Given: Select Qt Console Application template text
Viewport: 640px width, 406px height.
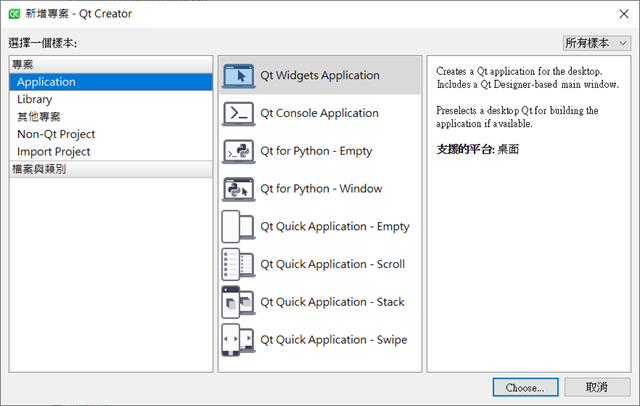Looking at the screenshot, I should [x=319, y=113].
